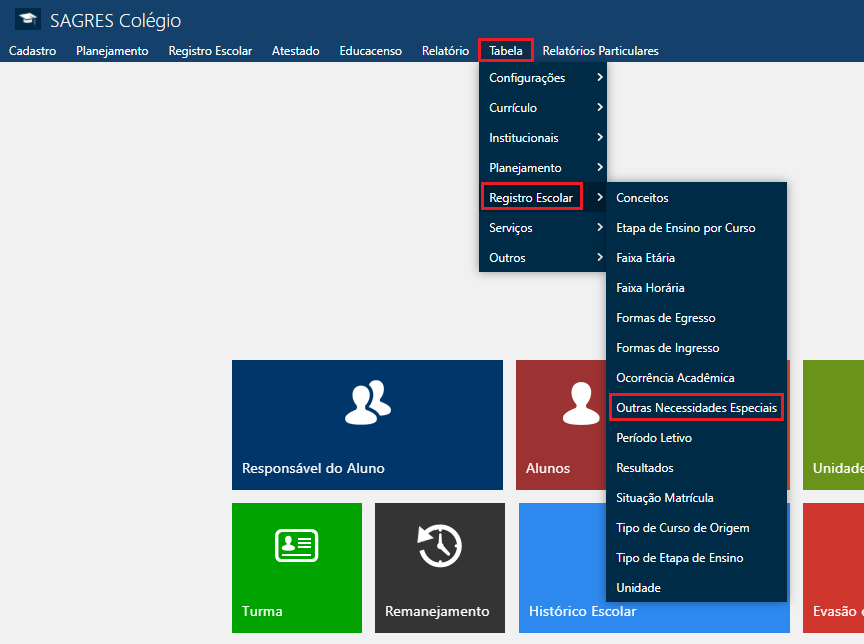This screenshot has height=644, width=864.
Task: Click the SAGRES graduation cap logo icon
Action: 28,20
